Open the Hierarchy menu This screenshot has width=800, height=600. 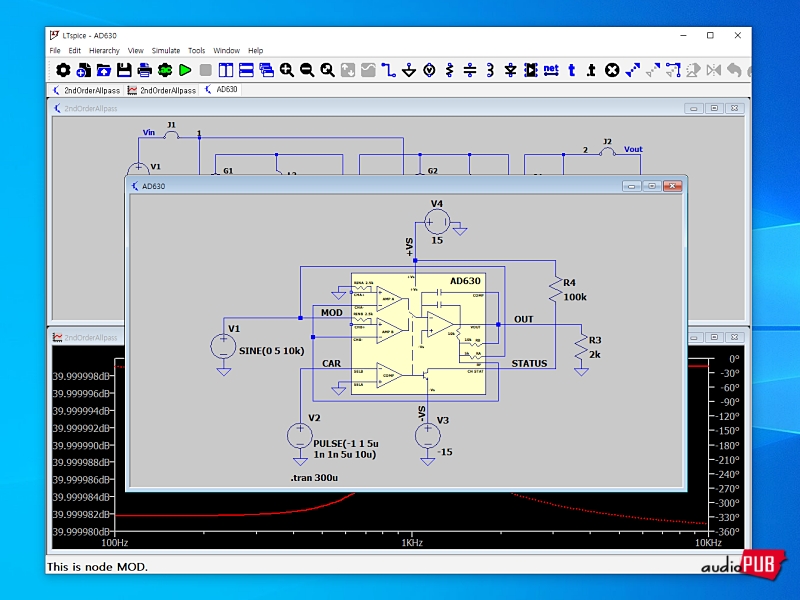coord(104,50)
